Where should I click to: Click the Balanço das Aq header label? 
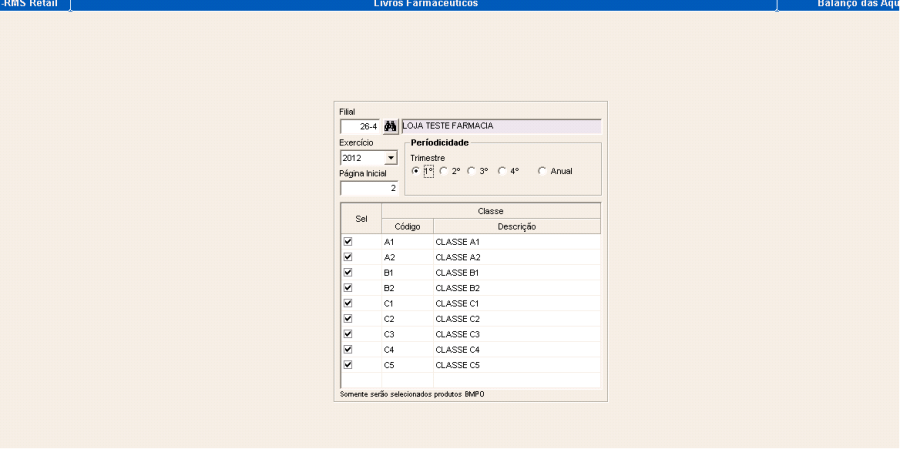click(x=858, y=3)
